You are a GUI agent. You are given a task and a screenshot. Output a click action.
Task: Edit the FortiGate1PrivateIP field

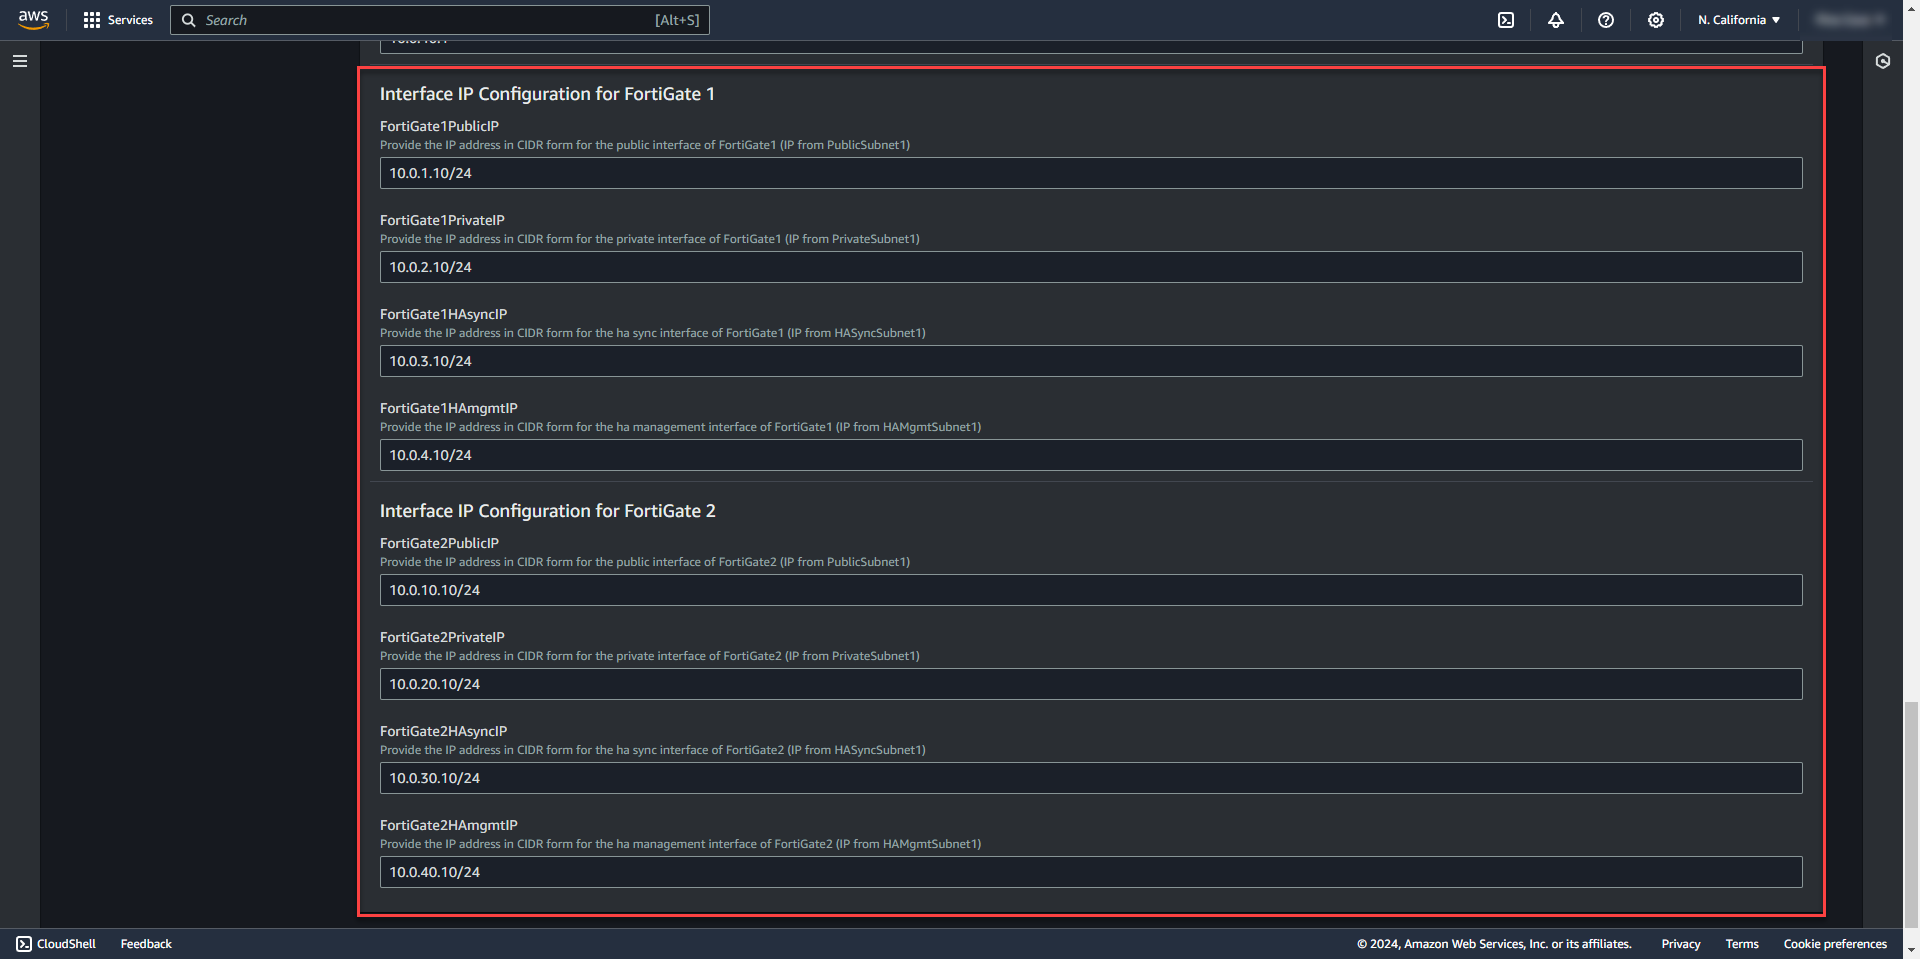point(1091,267)
